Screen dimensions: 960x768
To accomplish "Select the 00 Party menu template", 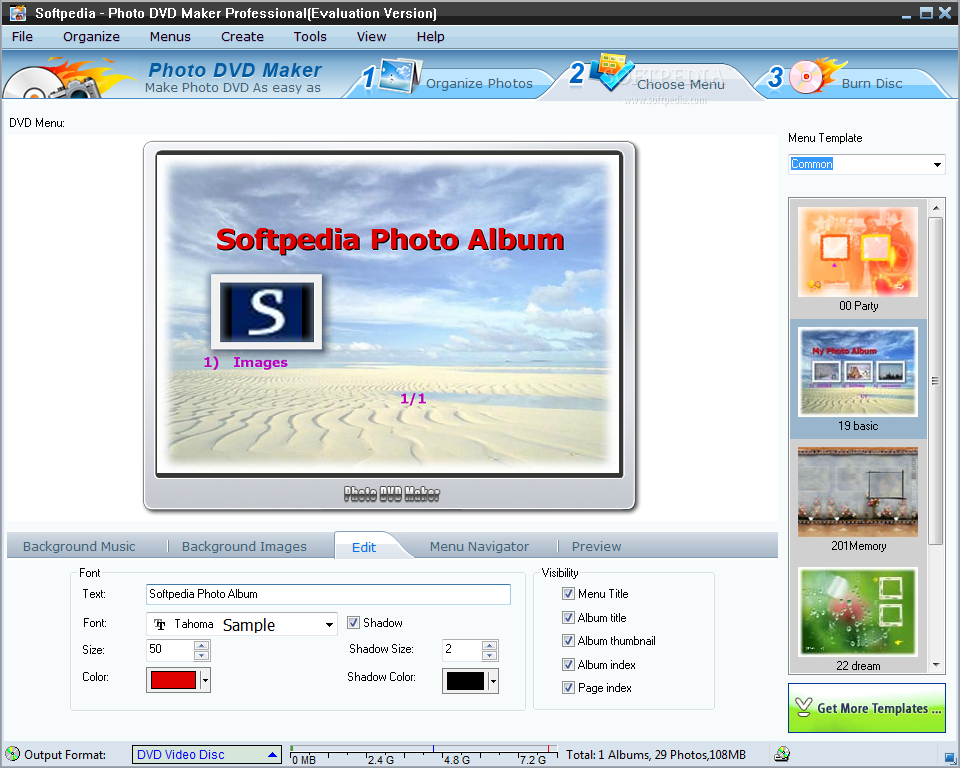I will click(858, 259).
